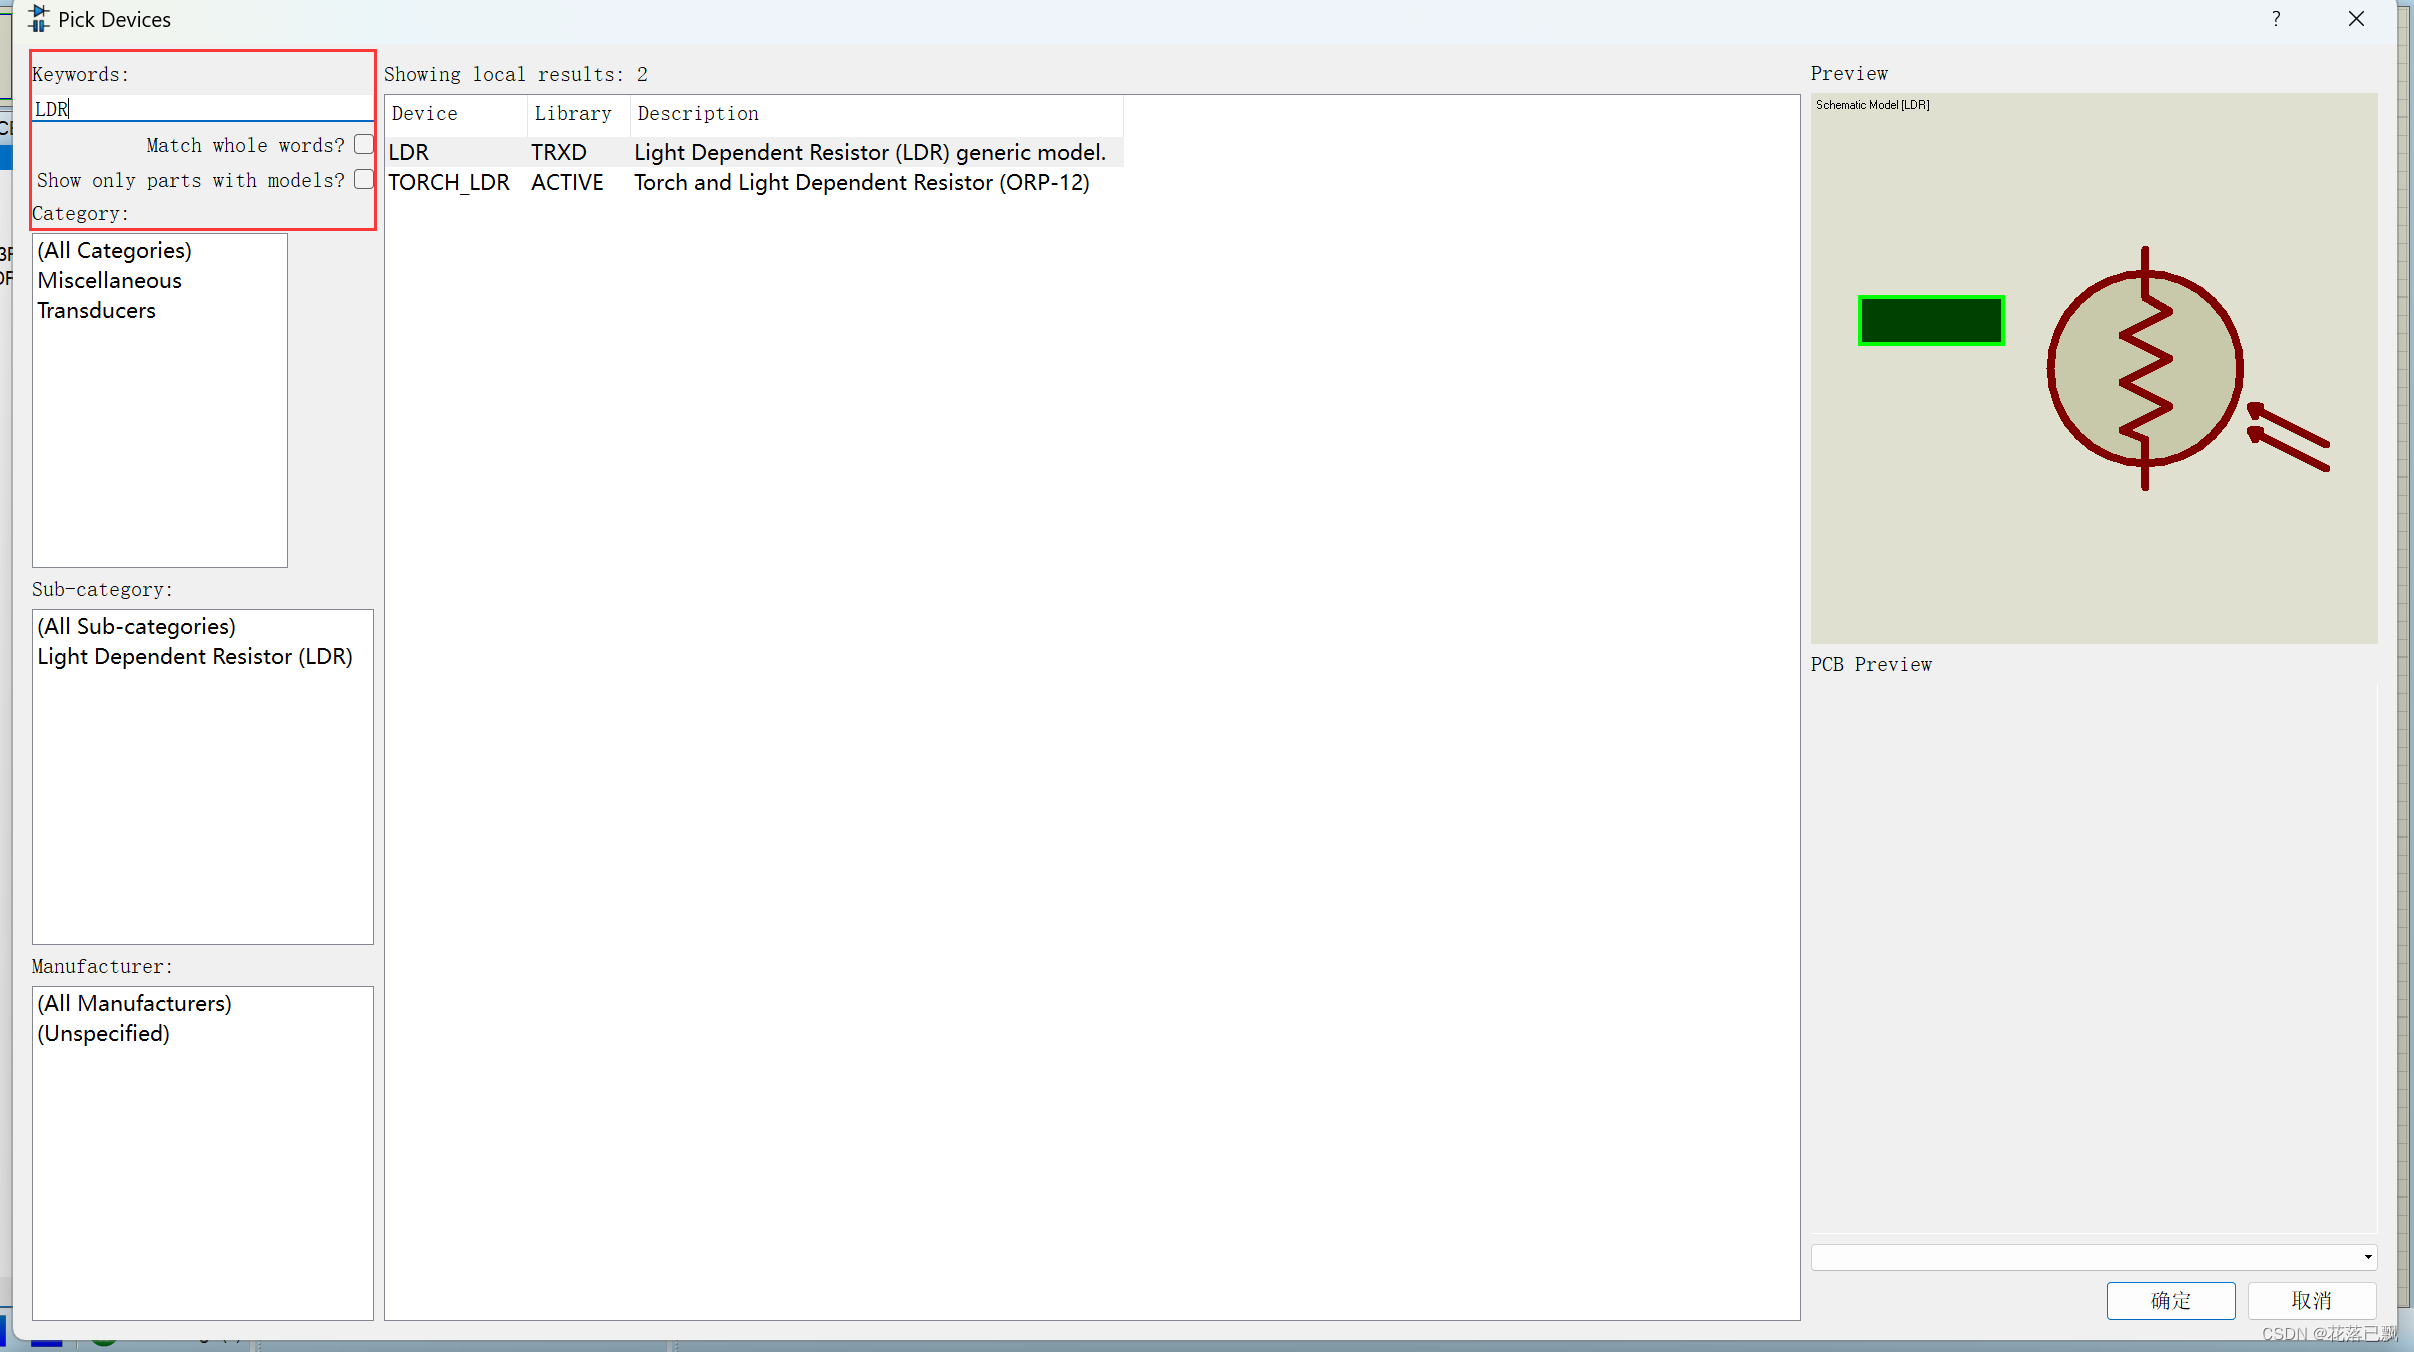Image resolution: width=2414 pixels, height=1352 pixels.
Task: Click the ACTIVE library cell
Action: [x=567, y=182]
